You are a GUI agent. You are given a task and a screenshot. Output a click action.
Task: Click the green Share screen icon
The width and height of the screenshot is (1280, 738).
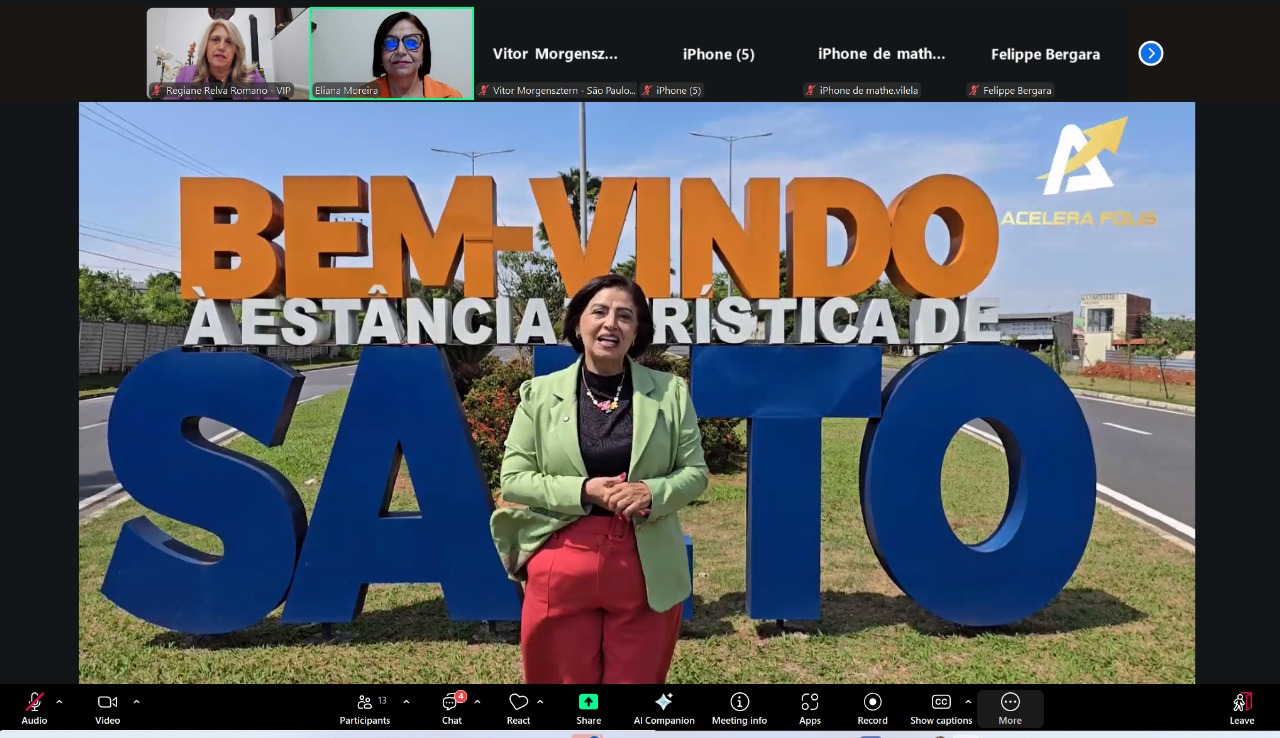588,702
